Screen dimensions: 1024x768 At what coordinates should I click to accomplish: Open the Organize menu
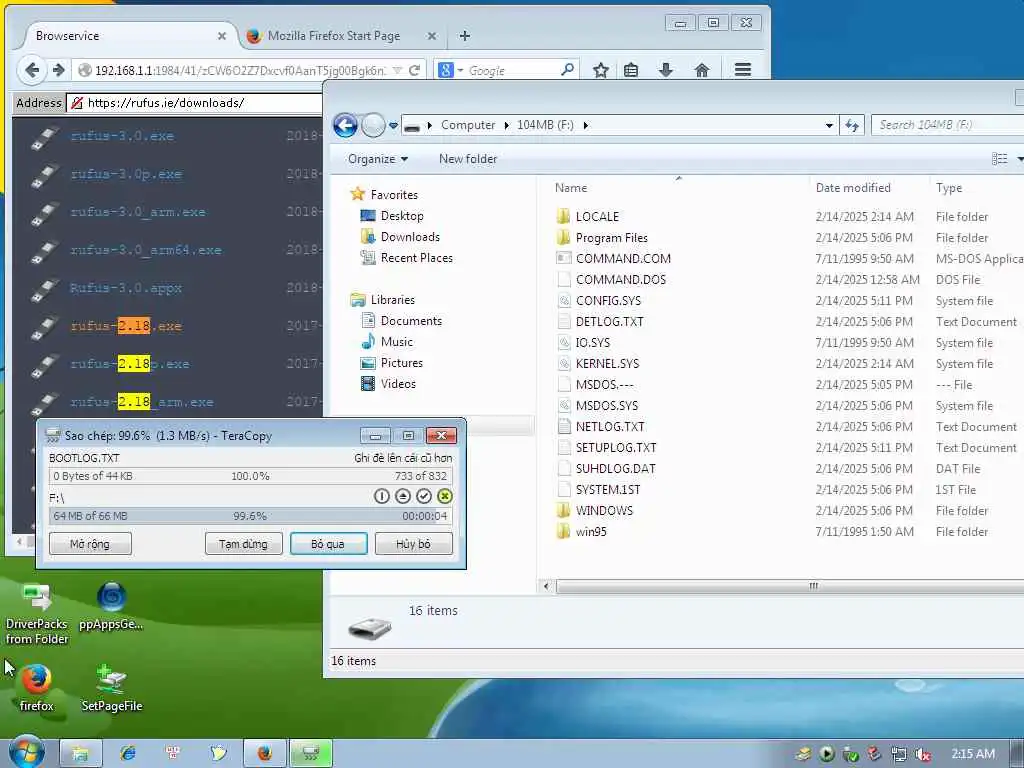(377, 159)
